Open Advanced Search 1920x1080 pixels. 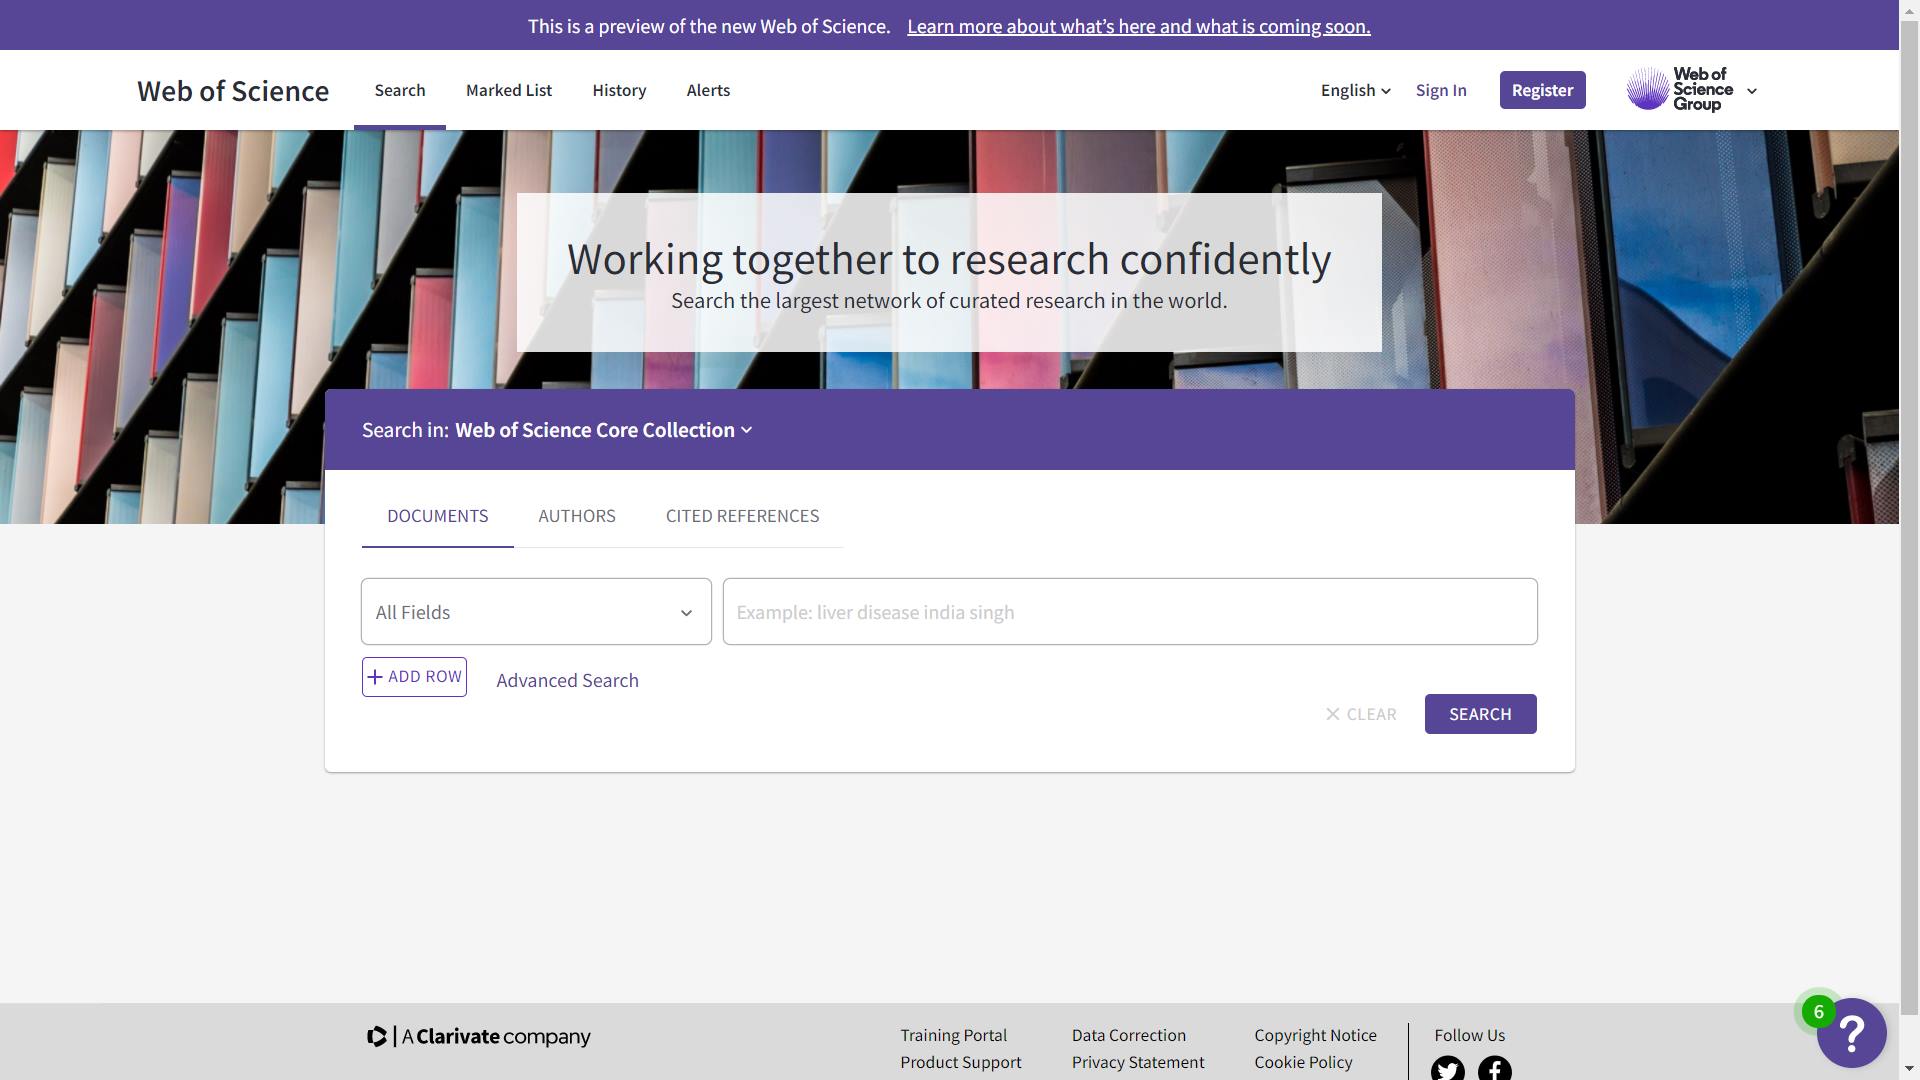click(567, 681)
